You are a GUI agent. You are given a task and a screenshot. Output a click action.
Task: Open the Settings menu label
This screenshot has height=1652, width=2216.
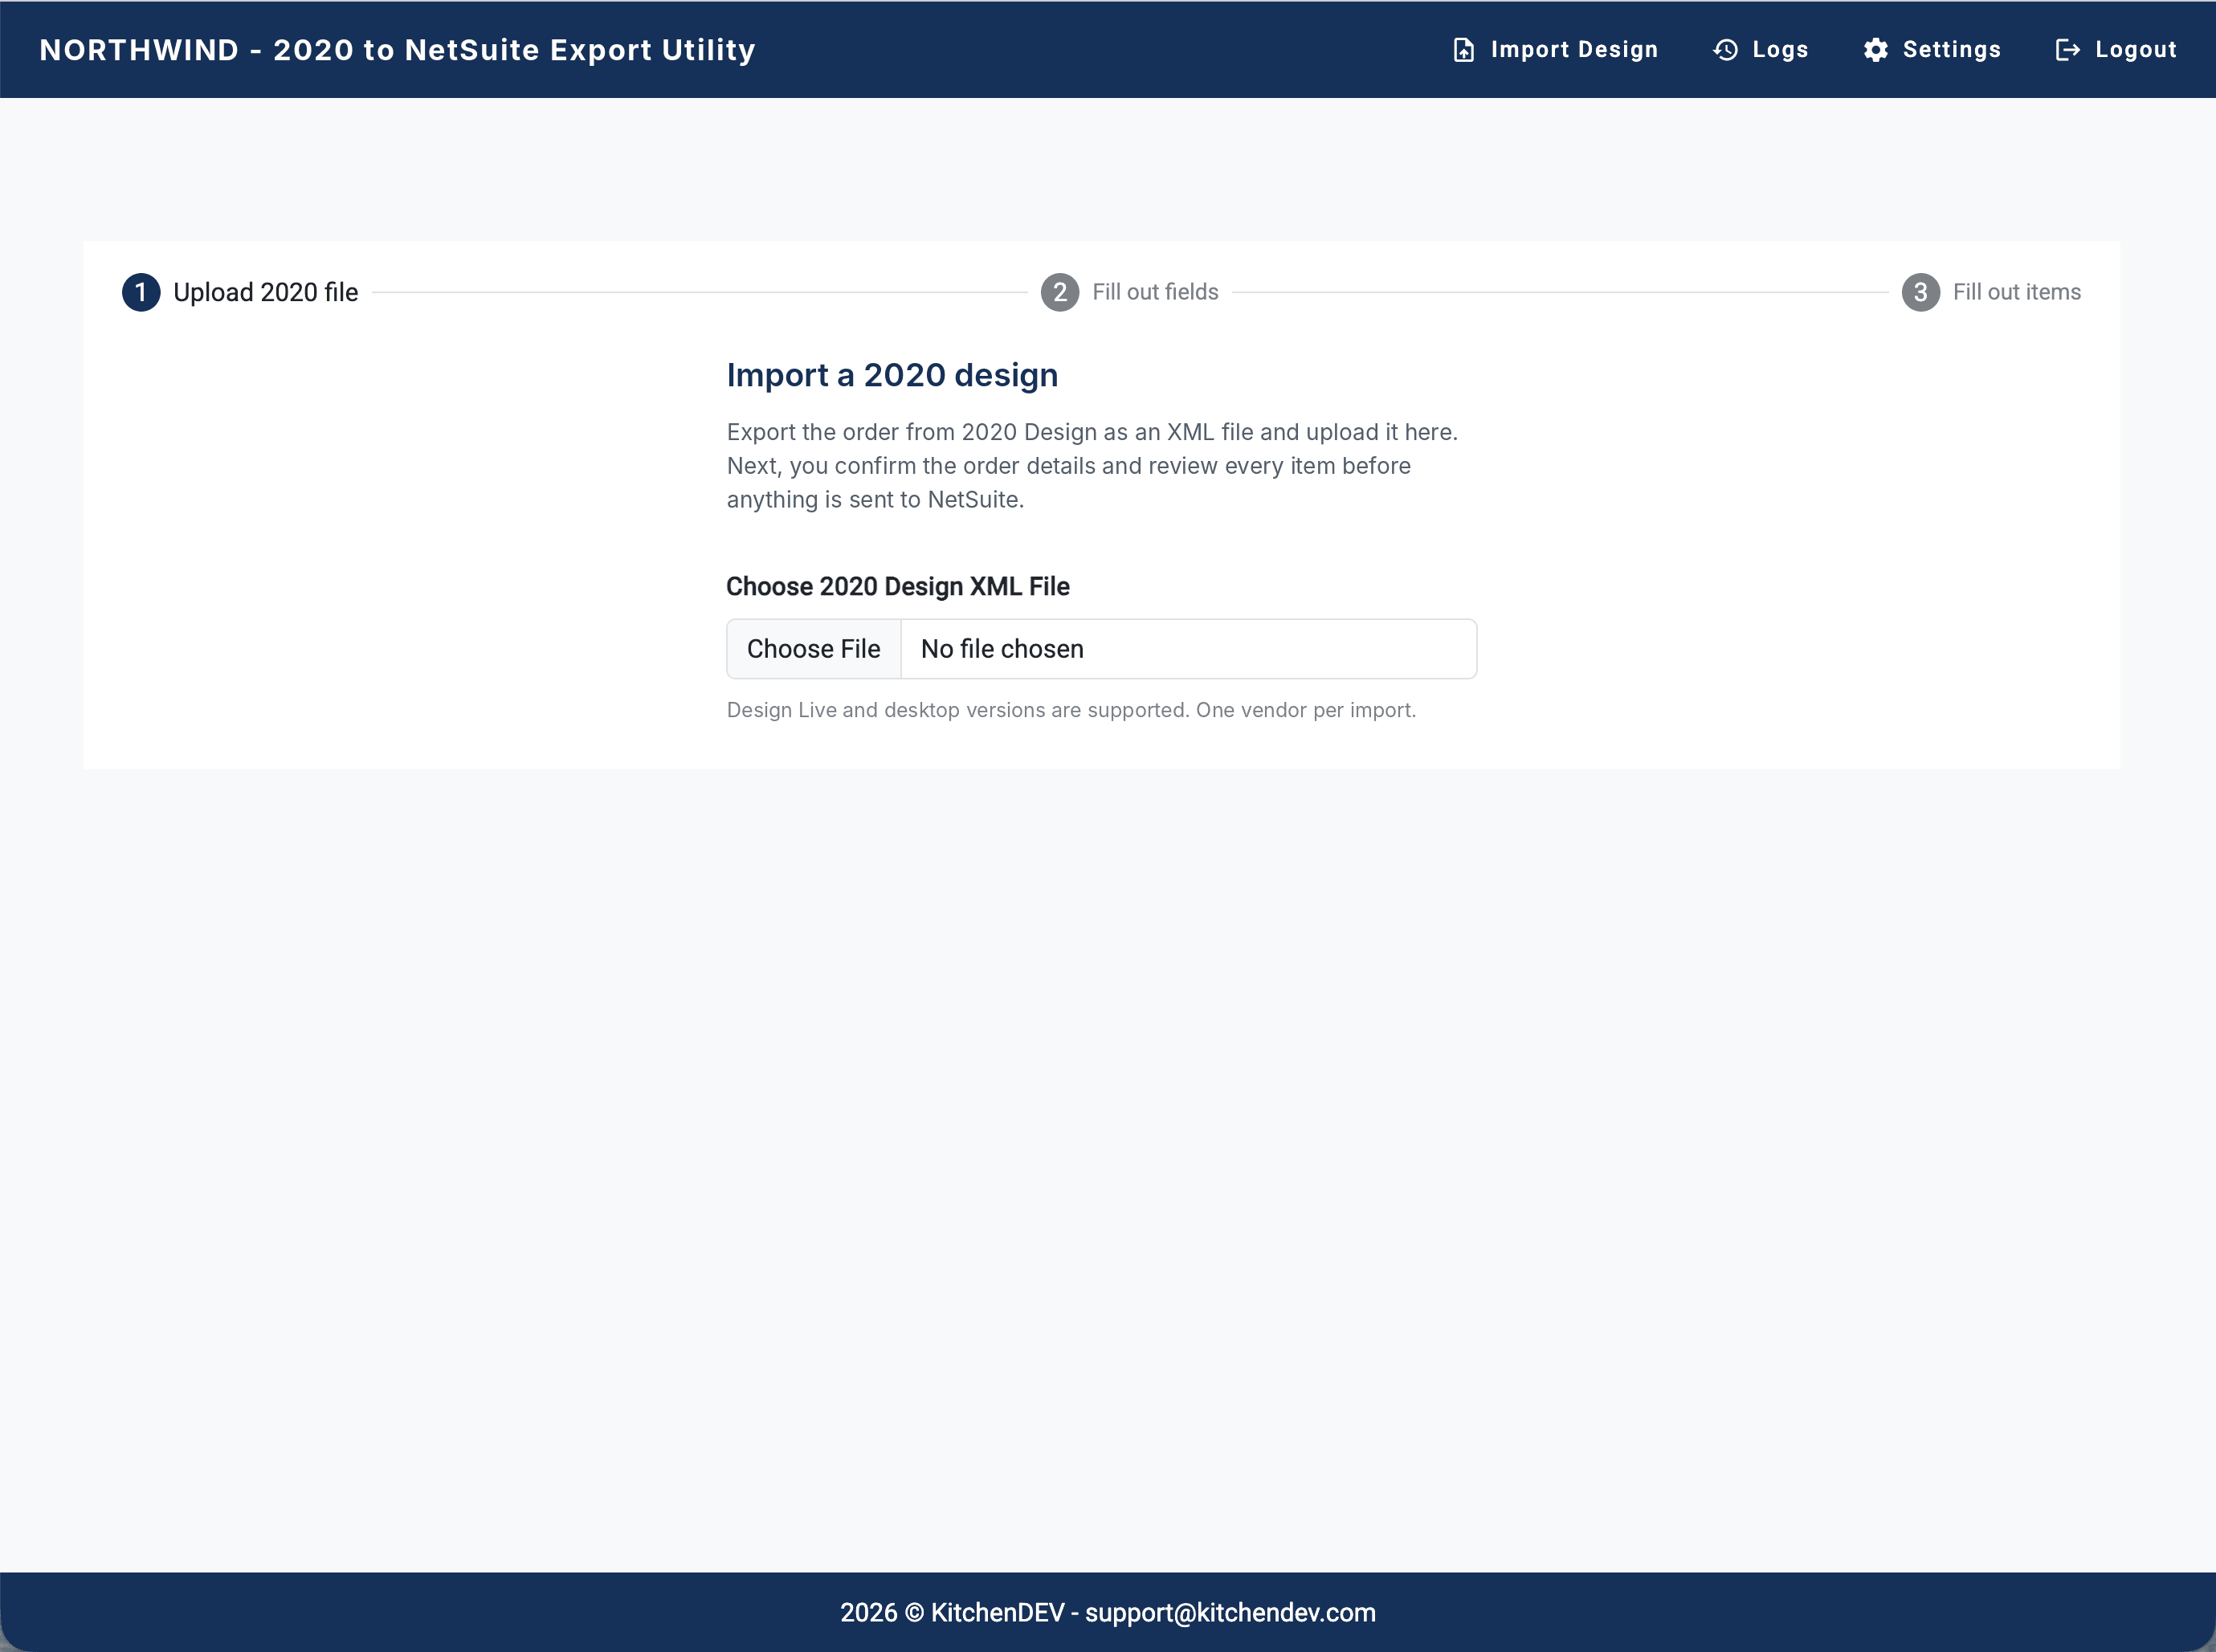1951,50
